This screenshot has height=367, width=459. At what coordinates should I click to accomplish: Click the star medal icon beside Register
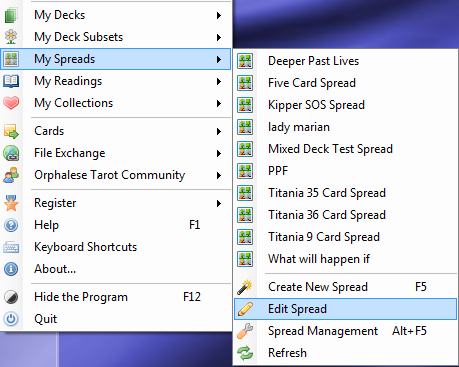pyautogui.click(x=11, y=203)
